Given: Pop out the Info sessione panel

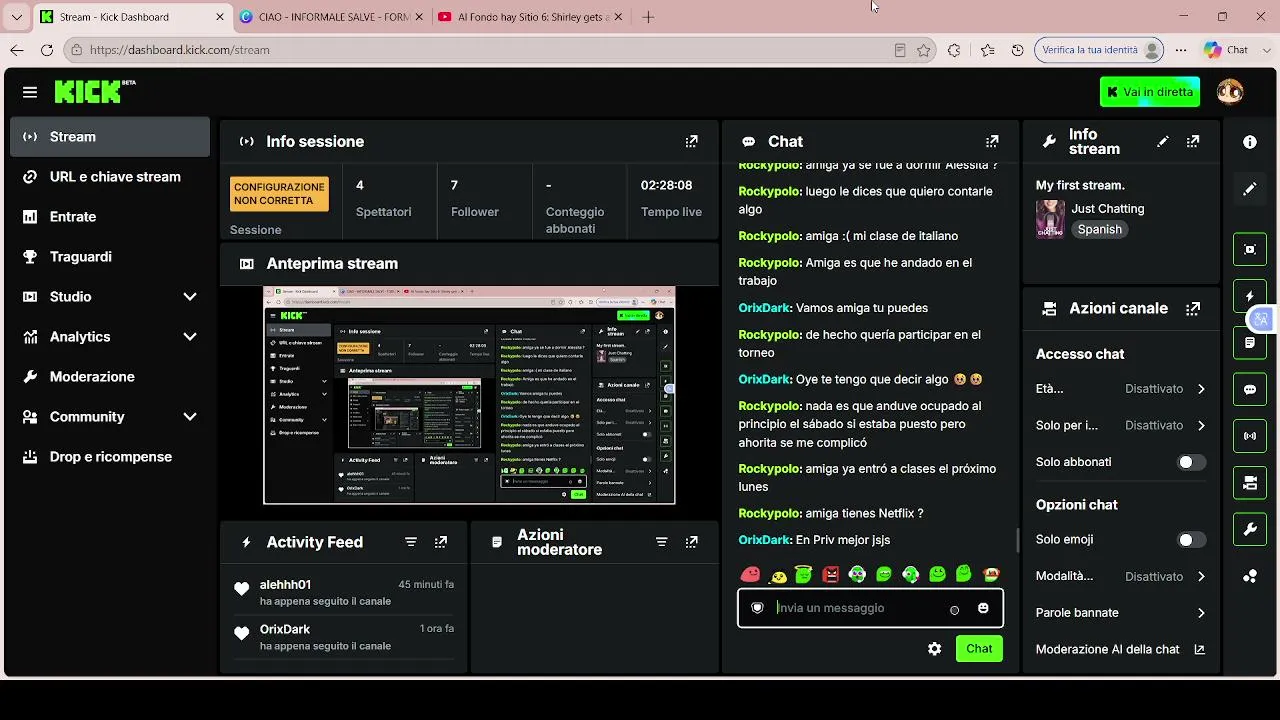Looking at the screenshot, I should pyautogui.click(x=691, y=142).
